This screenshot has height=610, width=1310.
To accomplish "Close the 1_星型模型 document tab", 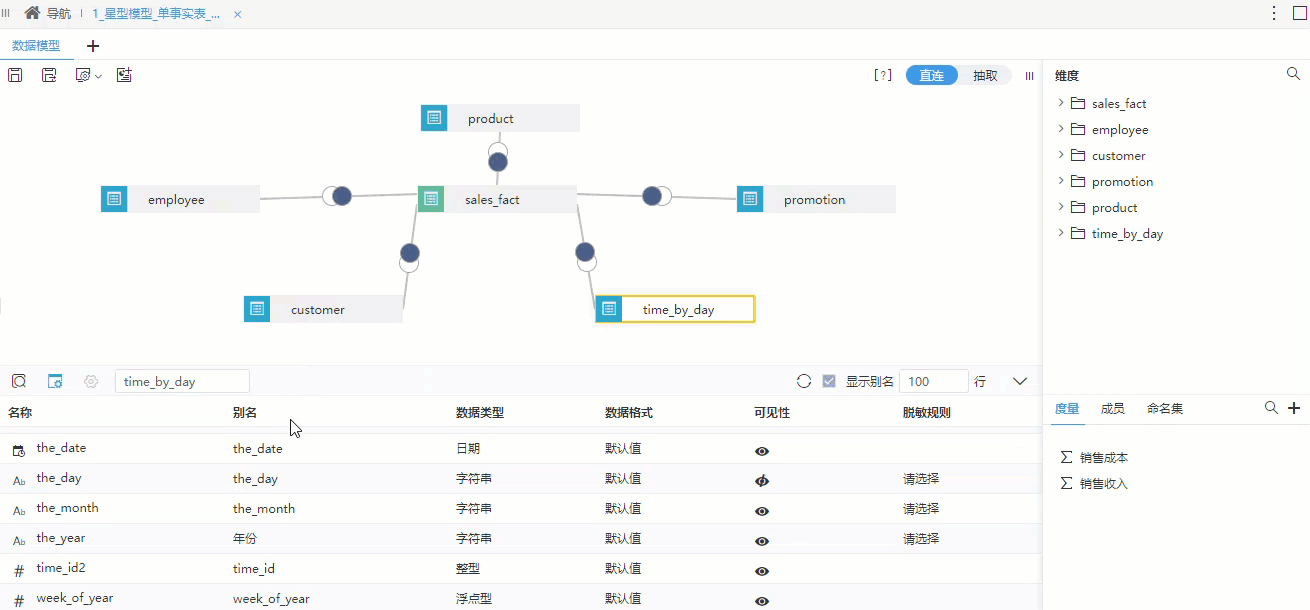I will coord(237,15).
